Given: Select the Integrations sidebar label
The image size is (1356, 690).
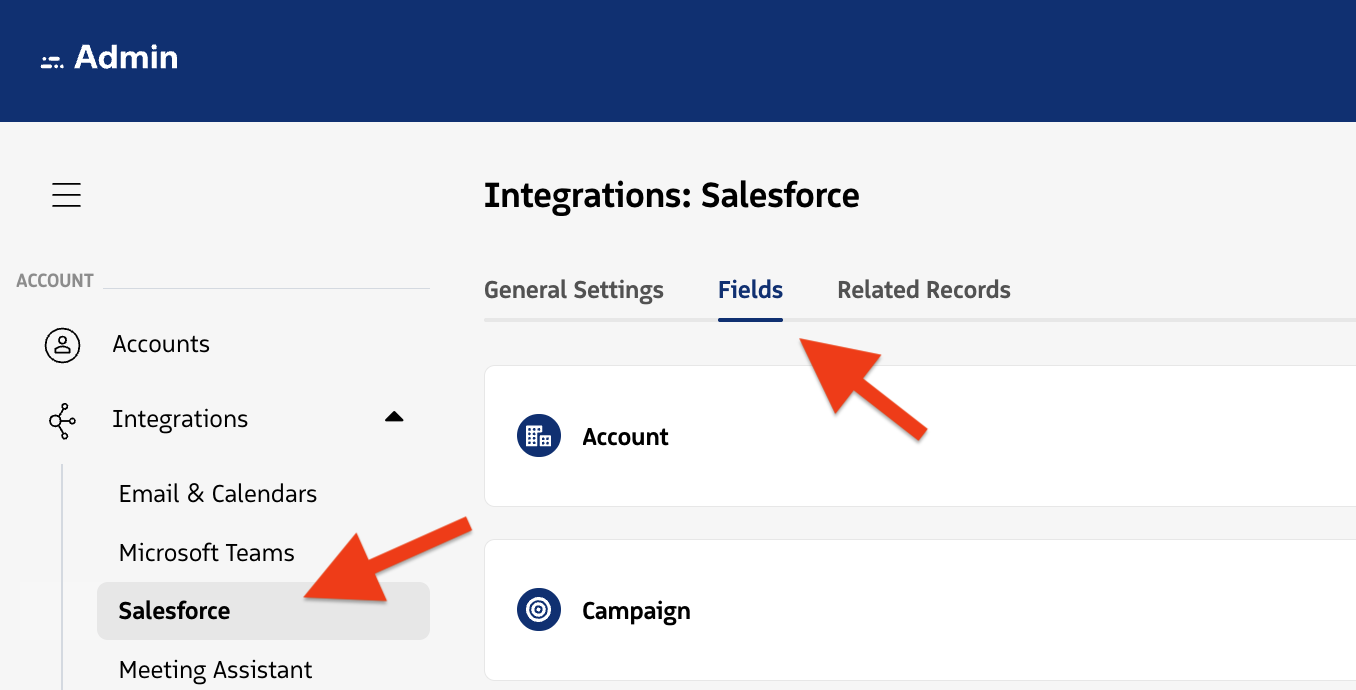Looking at the screenshot, I should tap(180, 419).
